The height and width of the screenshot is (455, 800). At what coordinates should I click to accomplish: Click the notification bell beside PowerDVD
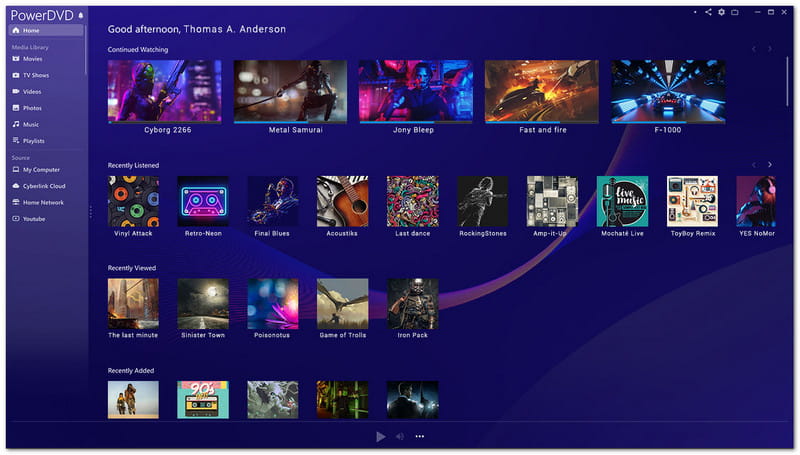click(x=80, y=16)
